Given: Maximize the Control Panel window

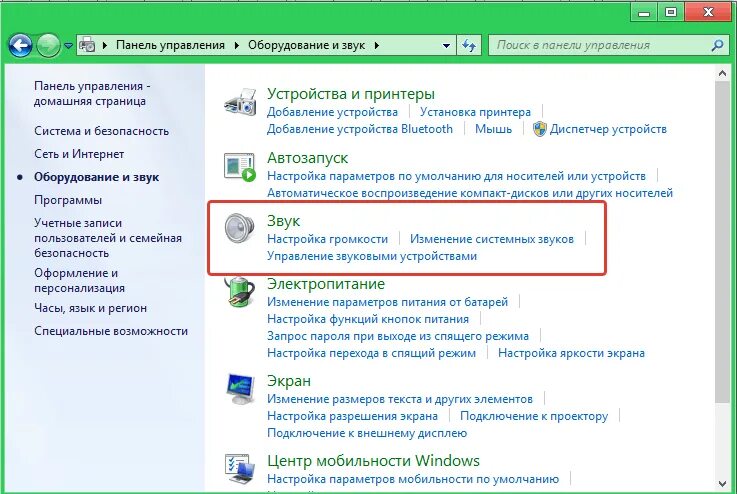Looking at the screenshot, I should point(671,12).
